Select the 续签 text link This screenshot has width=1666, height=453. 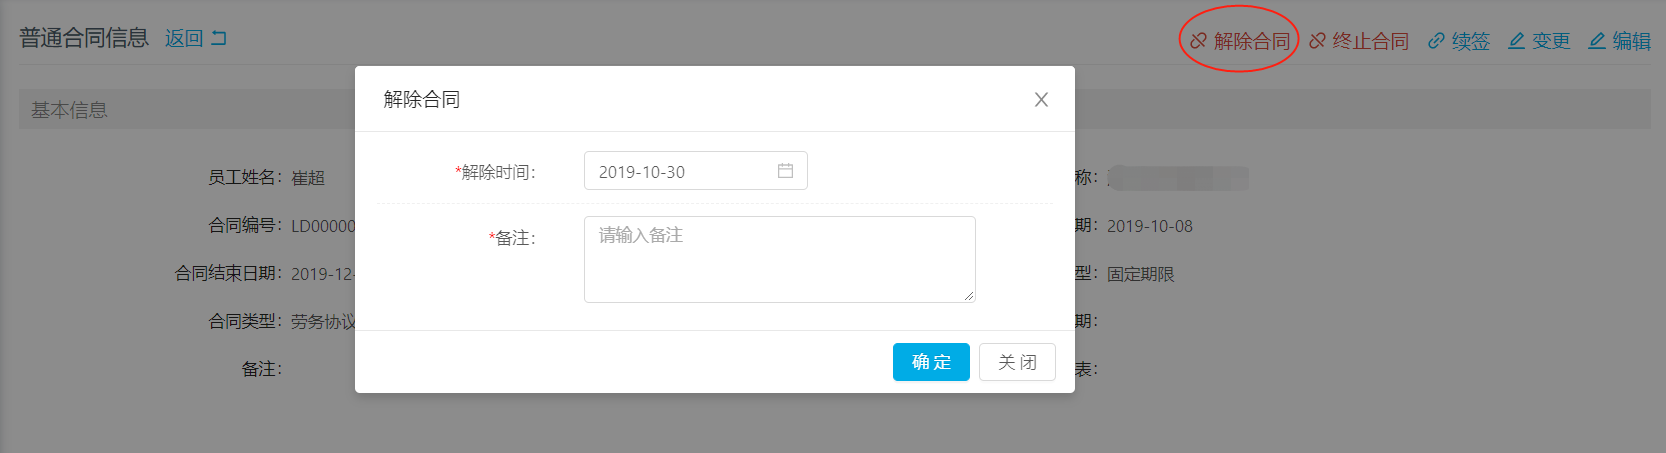[1470, 41]
